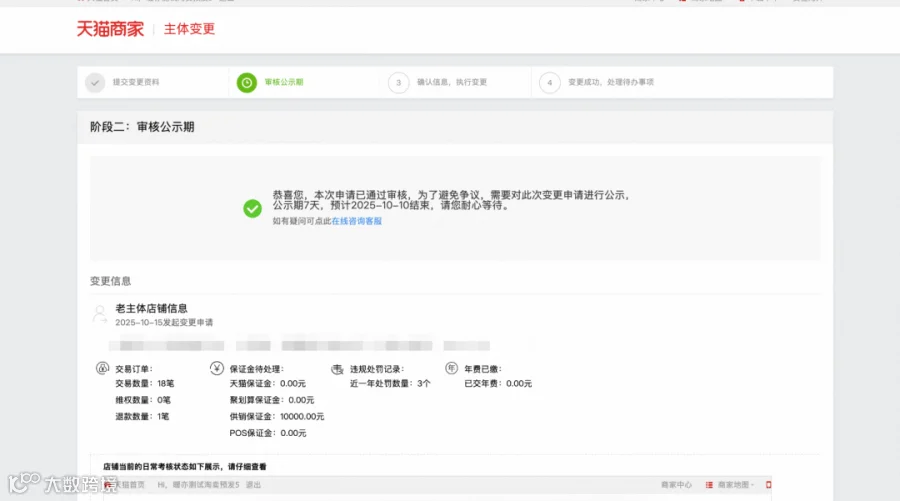Expand the 商家地图 dropdown in embedded bar
The height and width of the screenshot is (501, 900).
(736, 485)
